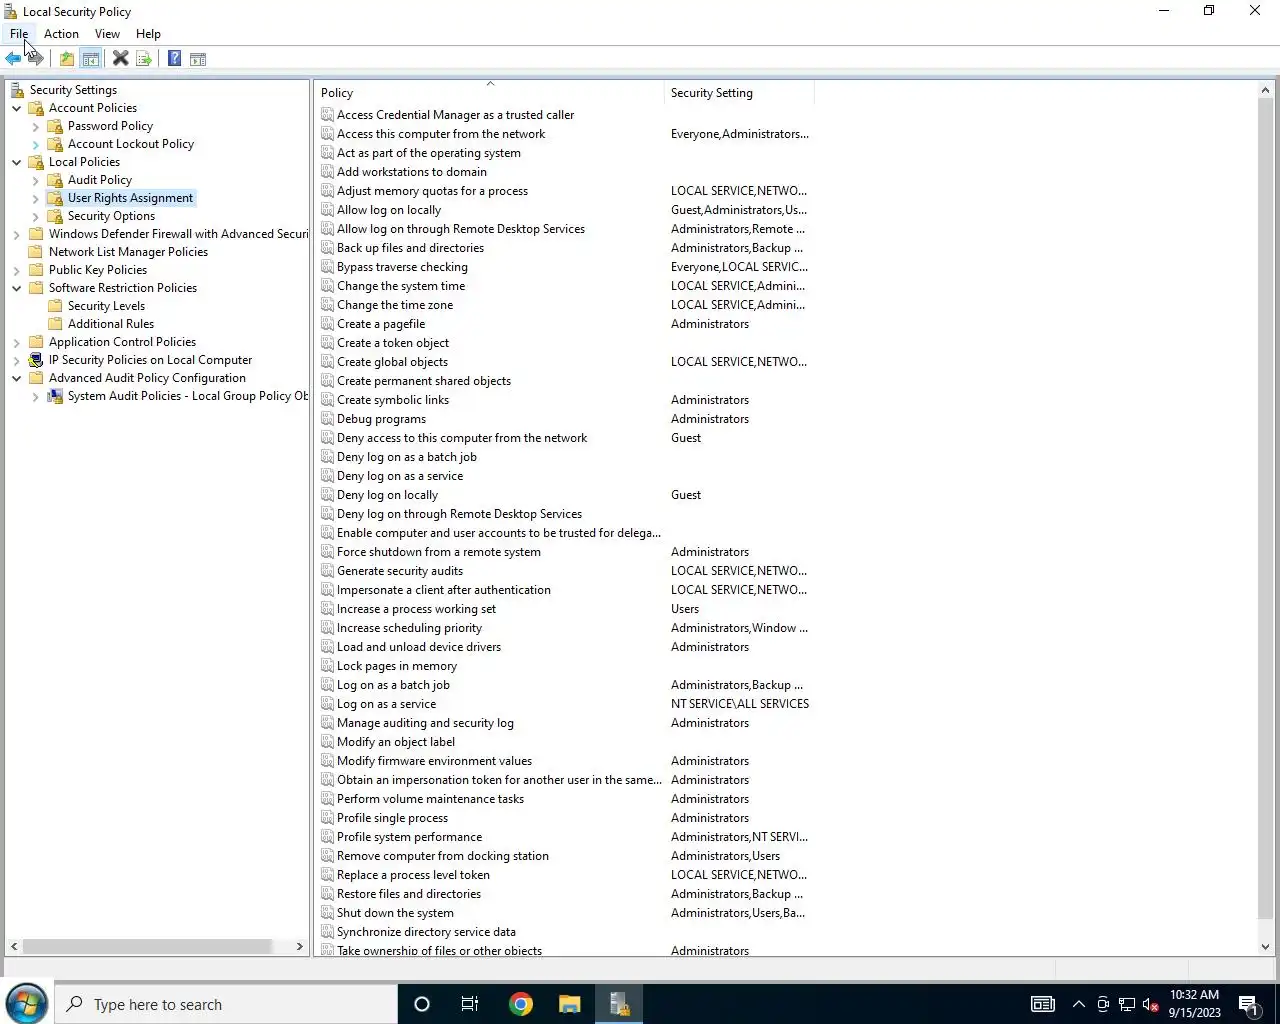The height and width of the screenshot is (1024, 1280).
Task: Click the Password Policy folder icon
Action: tap(55, 126)
